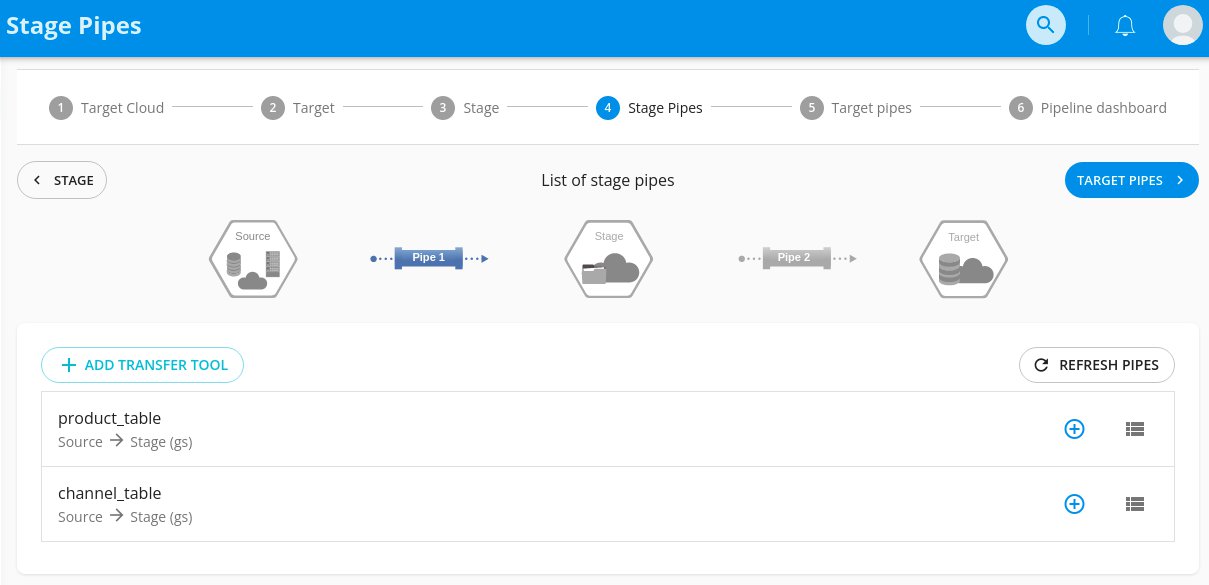
Task: Add pipe with plus icon for product_table
Action: (x=1074, y=429)
